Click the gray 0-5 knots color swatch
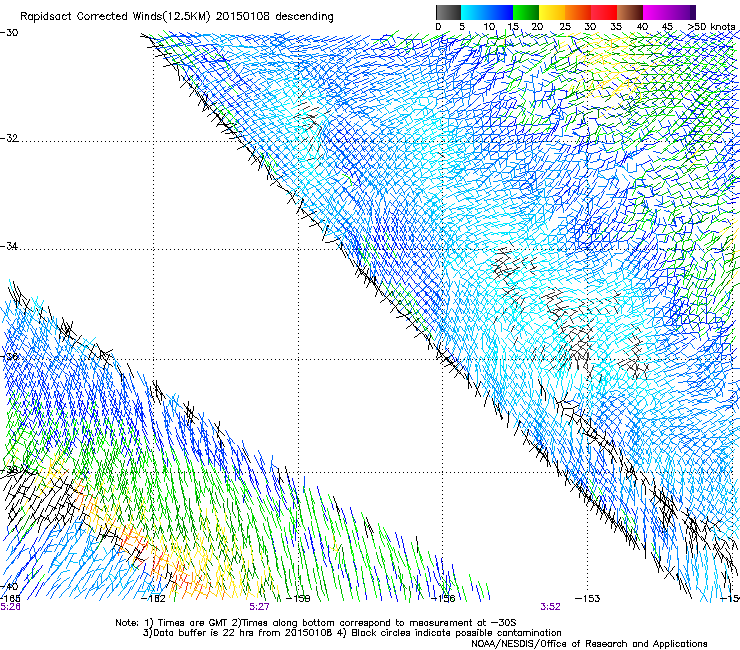Image resolution: width=740 pixels, height=650 pixels. [x=448, y=12]
